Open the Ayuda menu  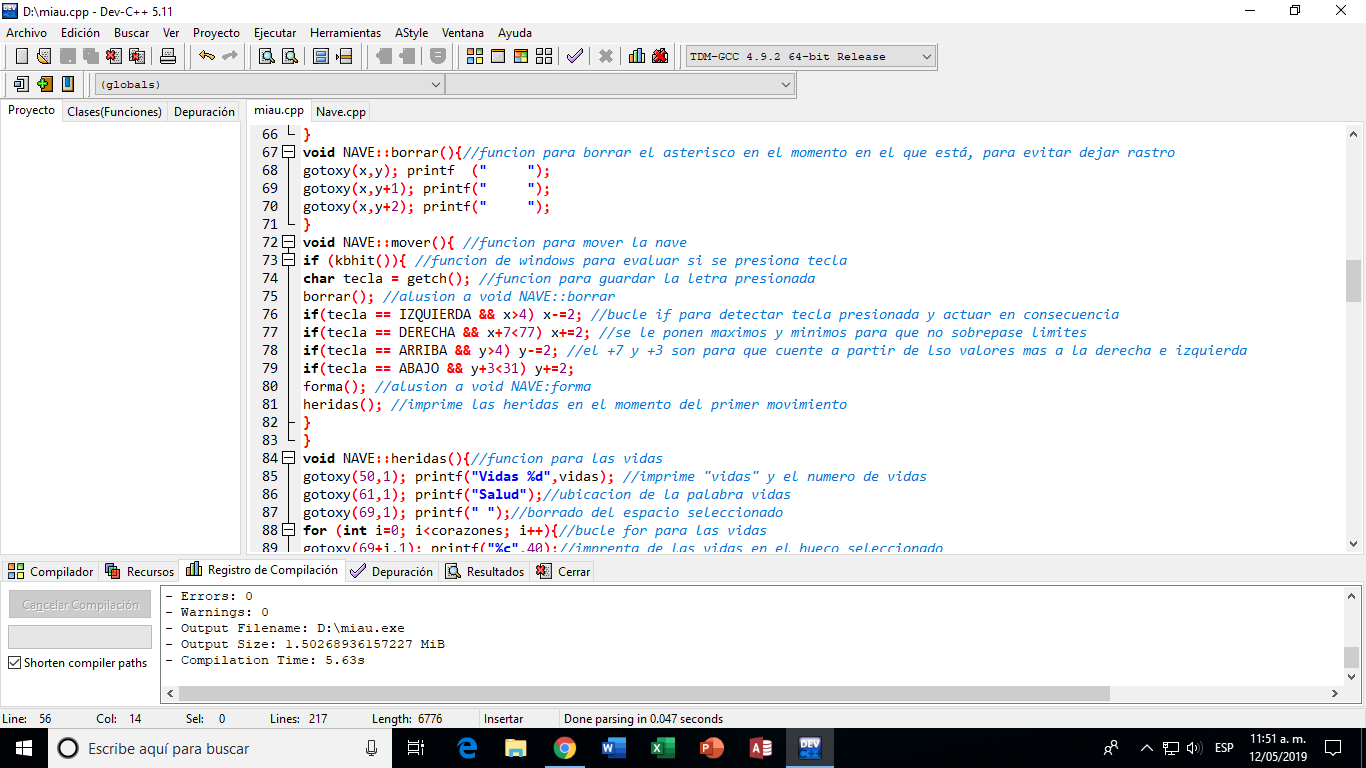coord(515,33)
